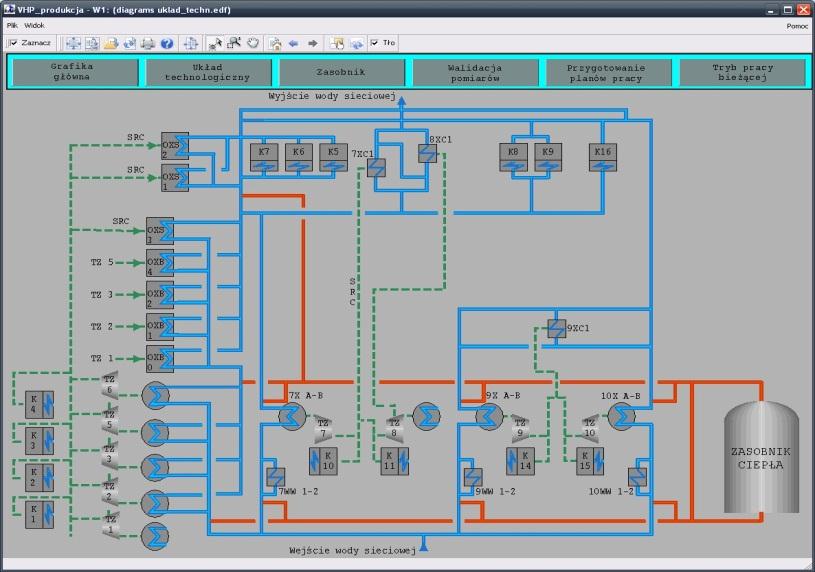Click the boiler K15 symbol
The height and width of the screenshot is (572, 815).
click(x=590, y=461)
